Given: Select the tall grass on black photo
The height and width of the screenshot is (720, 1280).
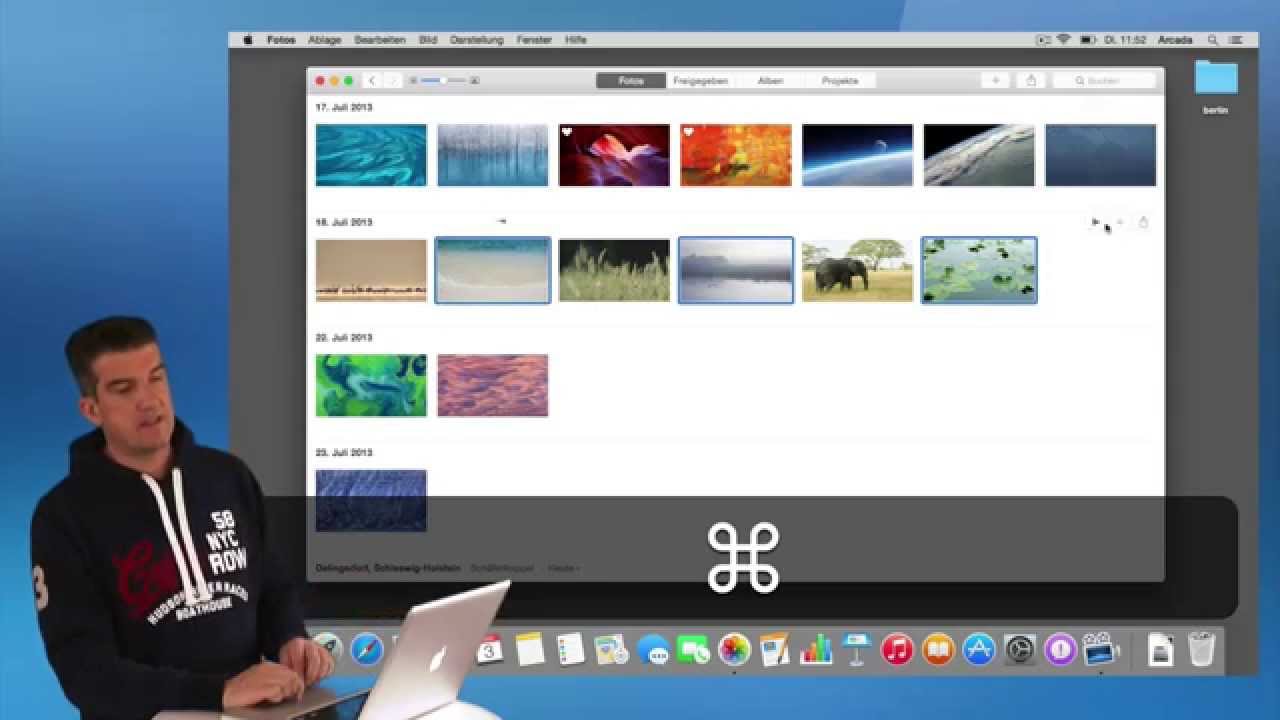Looking at the screenshot, I should click(614, 270).
